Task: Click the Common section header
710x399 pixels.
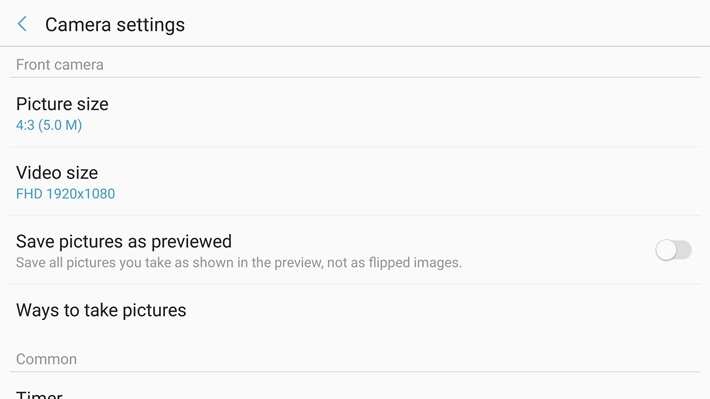Action: (46, 359)
